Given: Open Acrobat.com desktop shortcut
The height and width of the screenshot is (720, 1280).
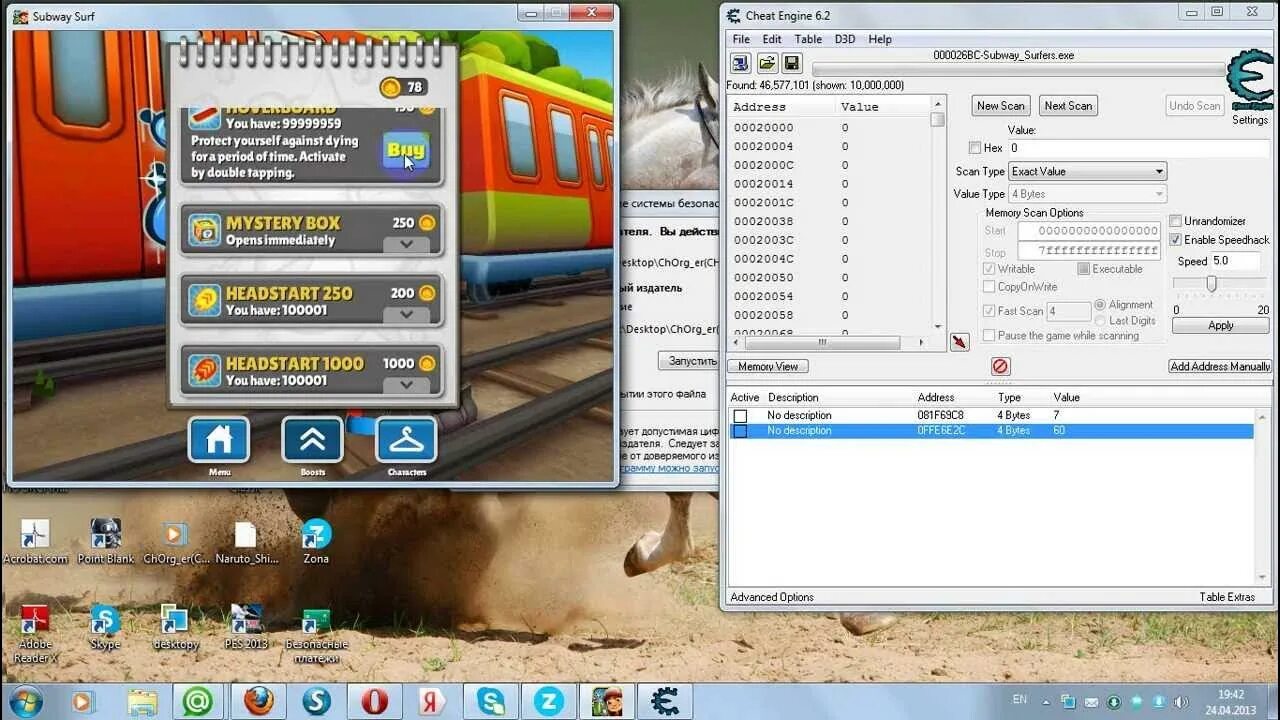Looking at the screenshot, I should pyautogui.click(x=35, y=541).
